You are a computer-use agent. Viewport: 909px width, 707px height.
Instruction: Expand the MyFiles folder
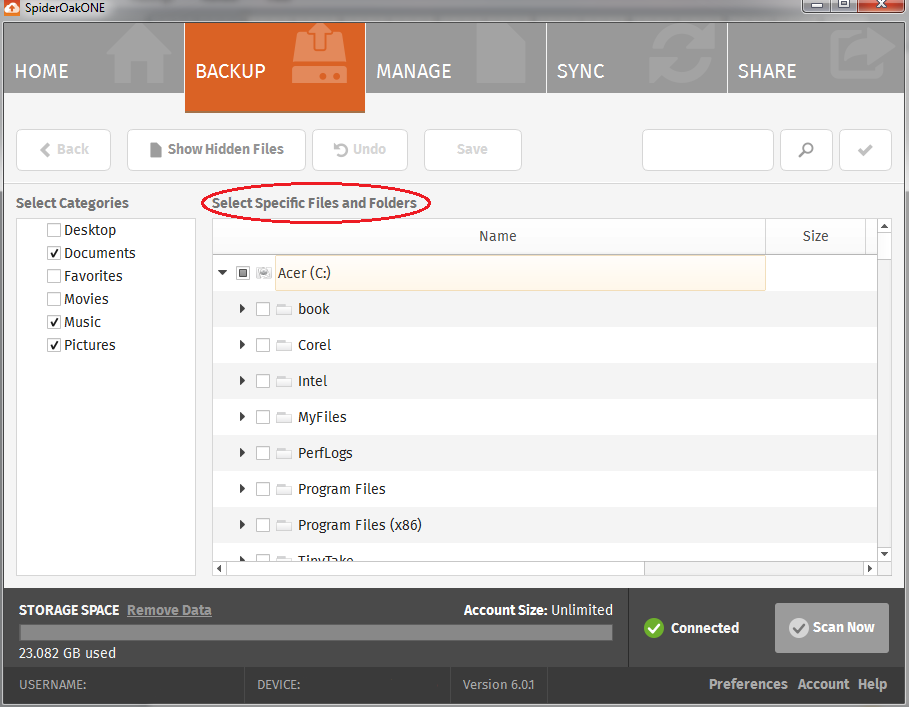[242, 417]
